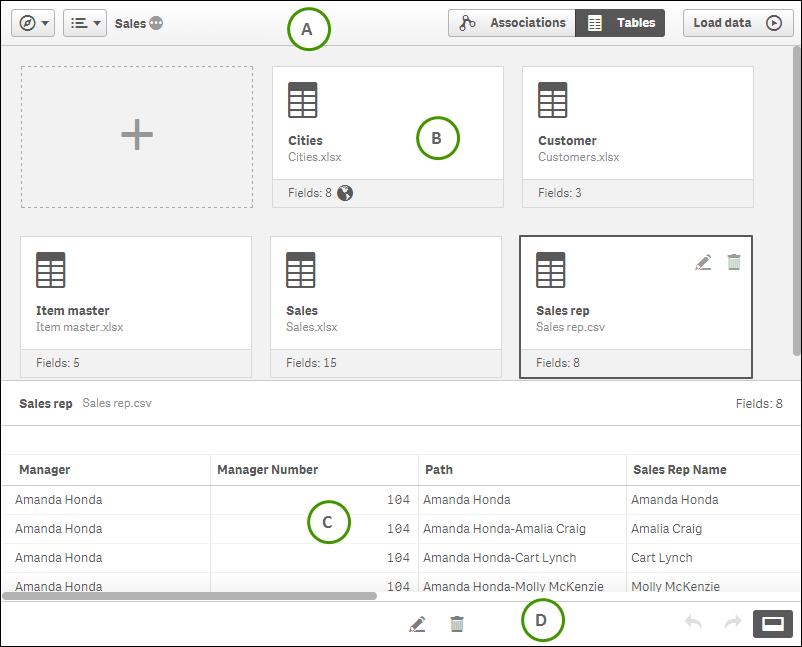Click the horizontal scrollbar in preview table
The width and height of the screenshot is (802, 647).
tap(190, 596)
